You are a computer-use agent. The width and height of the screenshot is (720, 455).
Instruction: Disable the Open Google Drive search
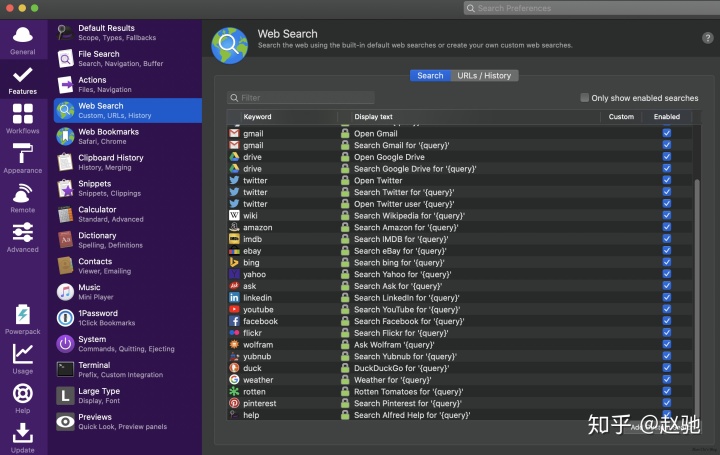tap(667, 157)
